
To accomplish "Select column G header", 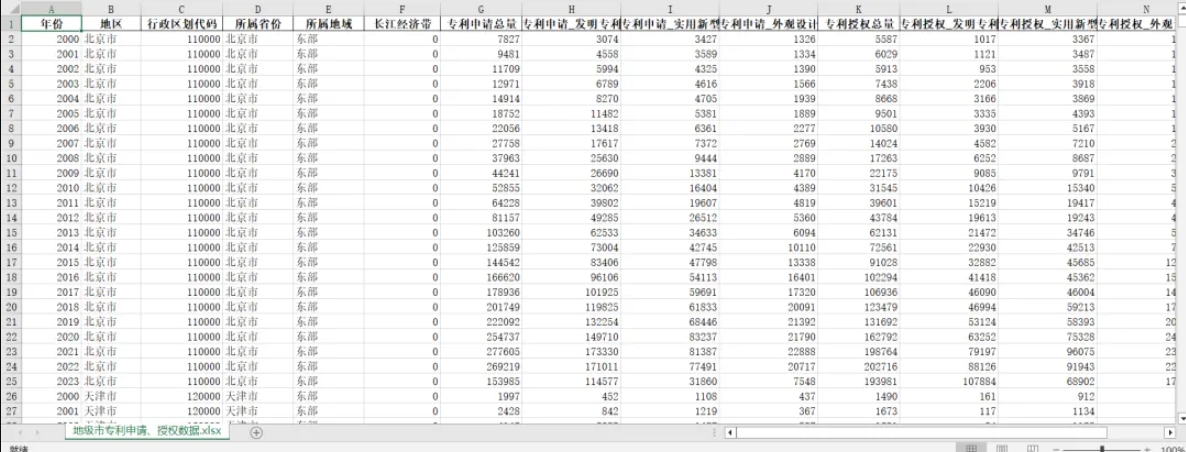I will (480, 9).
